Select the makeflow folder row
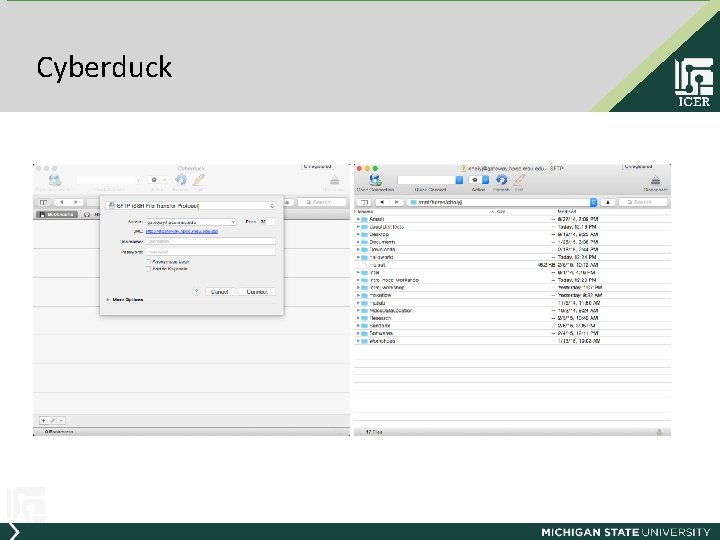Screen dimensions: 720x540 512,295
